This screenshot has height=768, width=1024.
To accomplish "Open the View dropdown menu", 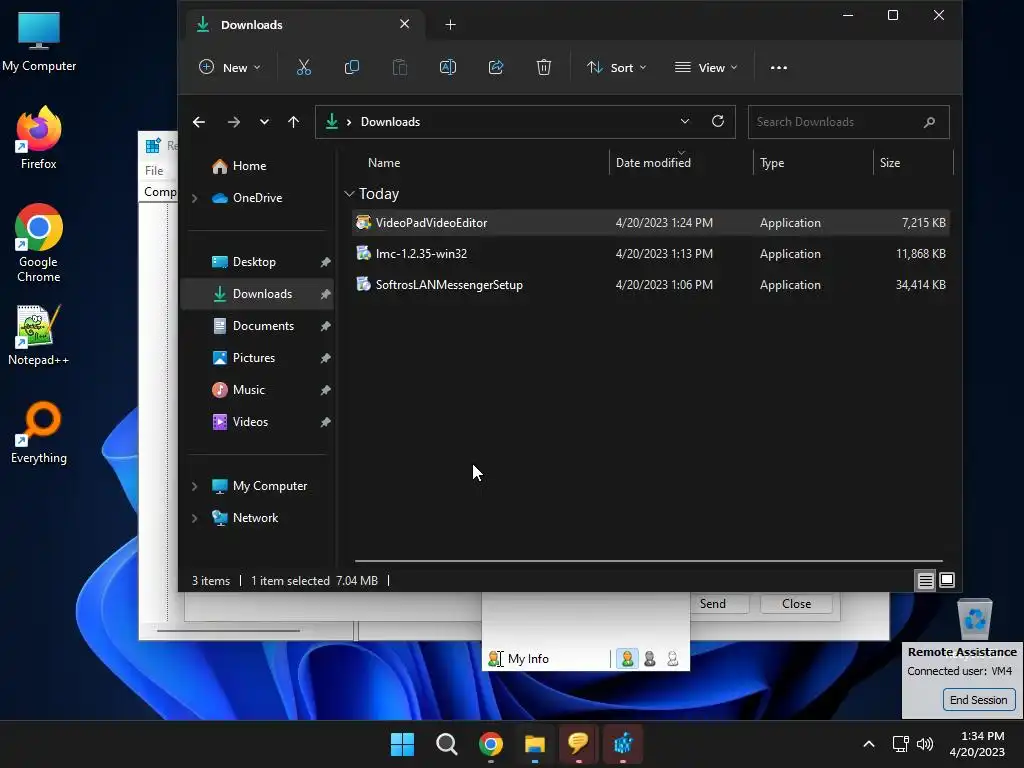I will pos(706,67).
